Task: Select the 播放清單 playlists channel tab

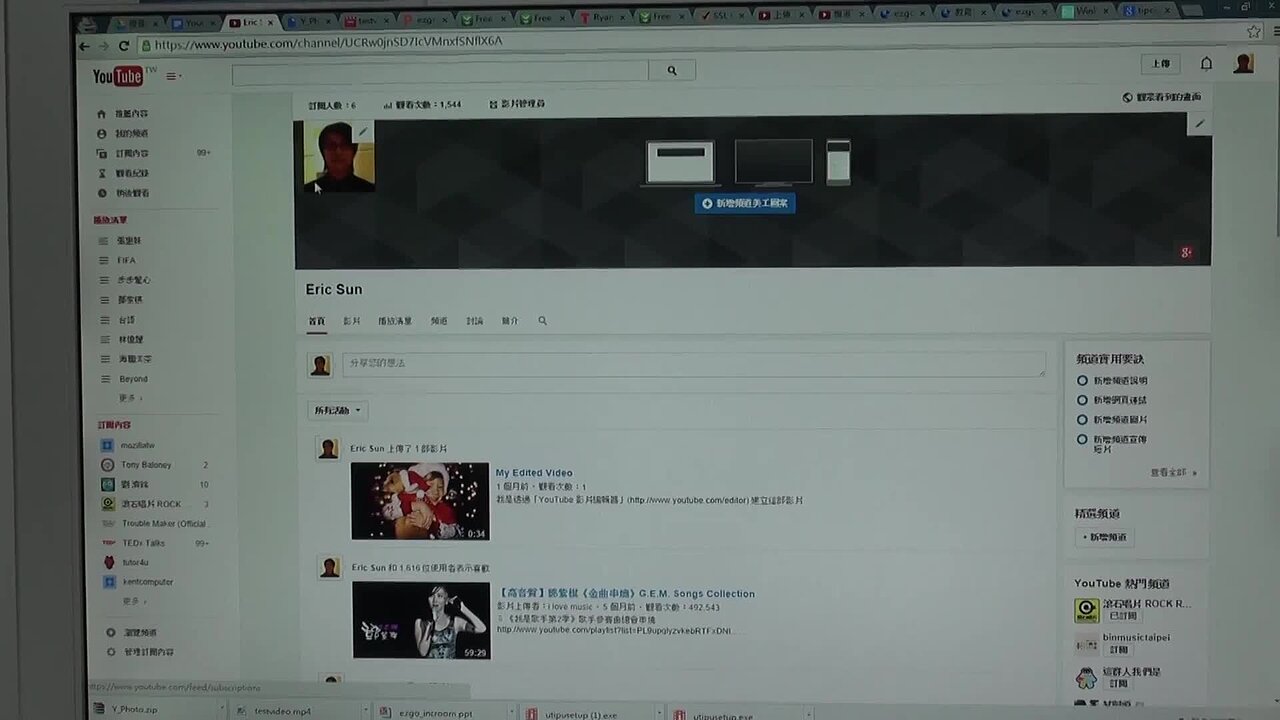Action: point(394,321)
